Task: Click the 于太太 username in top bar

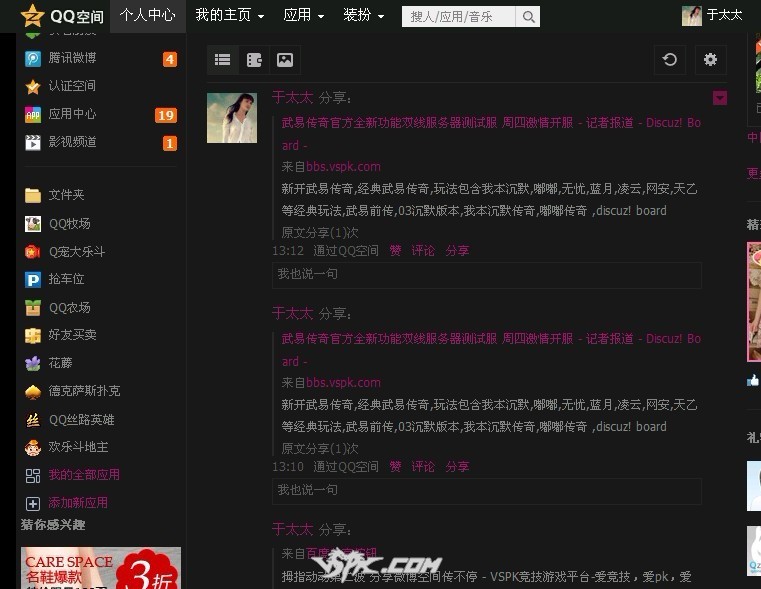Action: click(x=725, y=15)
